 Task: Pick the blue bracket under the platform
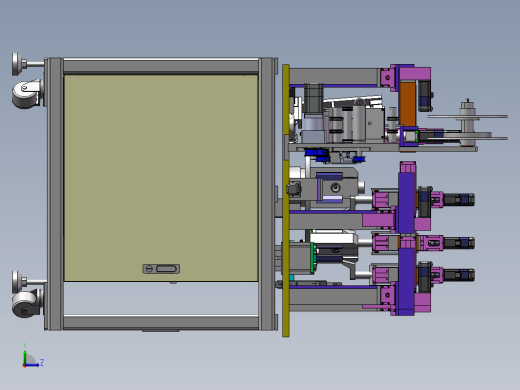tap(315, 153)
